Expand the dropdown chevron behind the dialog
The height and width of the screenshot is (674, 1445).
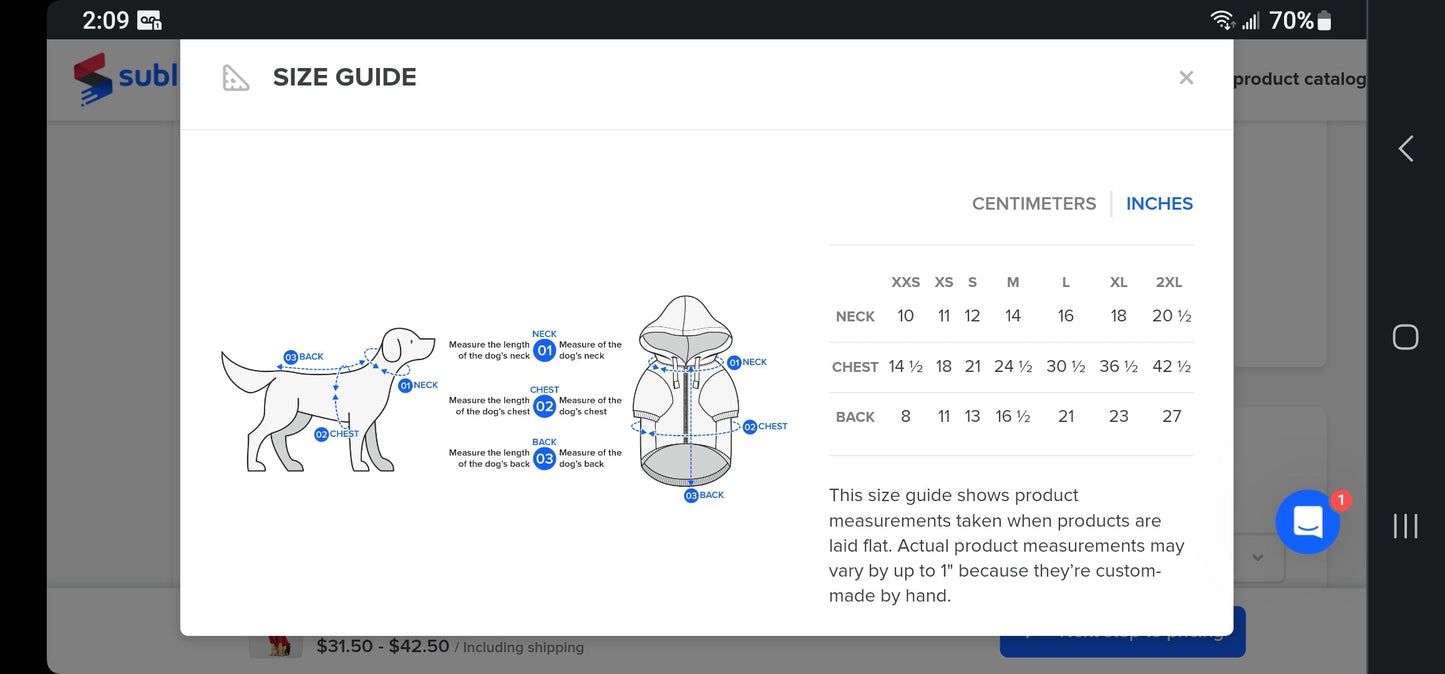[x=1258, y=558]
